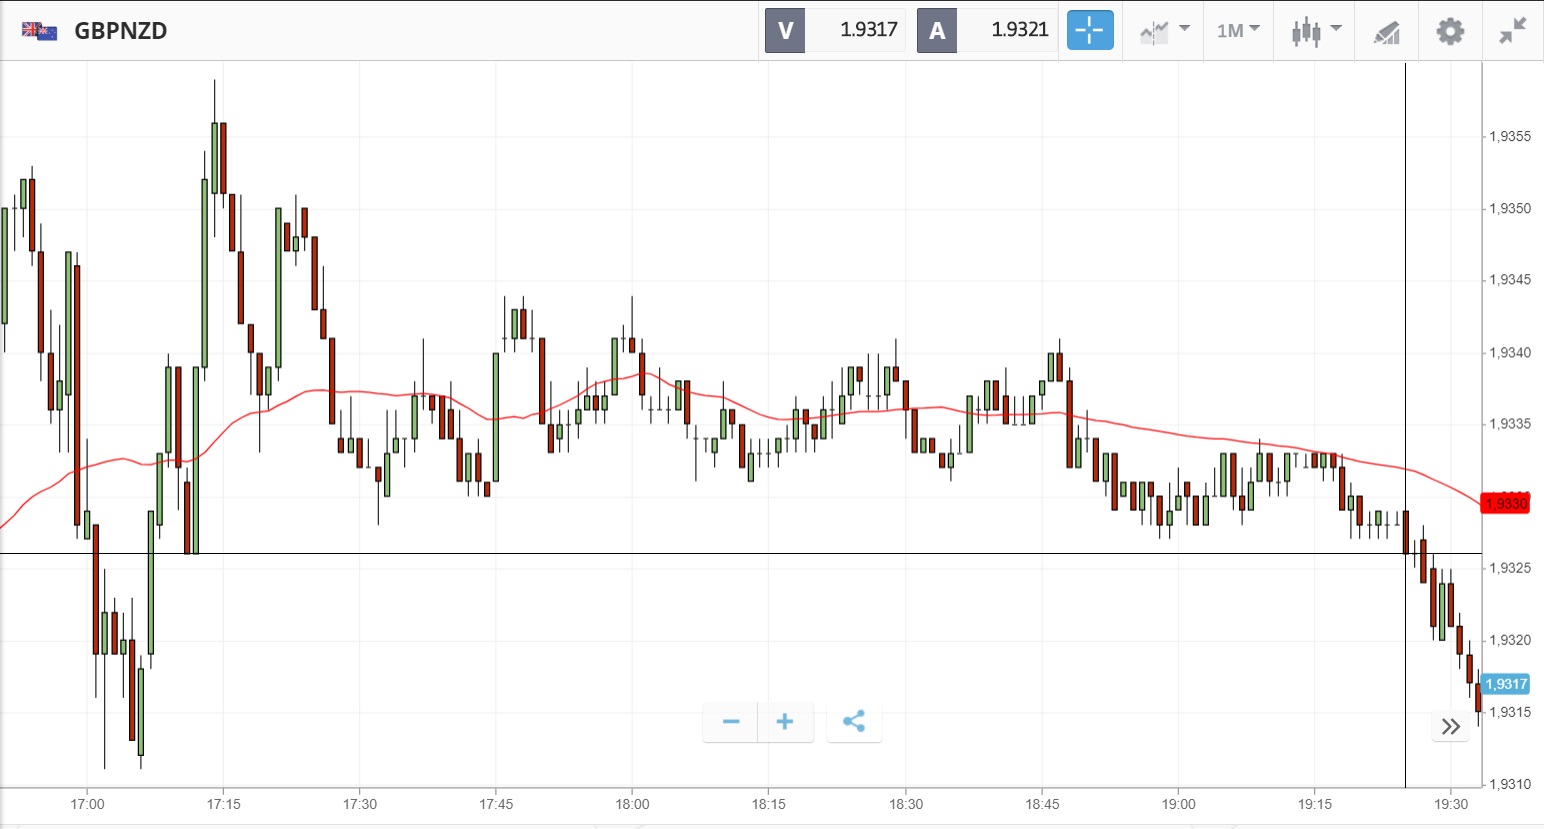This screenshot has height=829, width=1544.
Task: Click the blue 1,9317 current price tag
Action: (x=1505, y=684)
